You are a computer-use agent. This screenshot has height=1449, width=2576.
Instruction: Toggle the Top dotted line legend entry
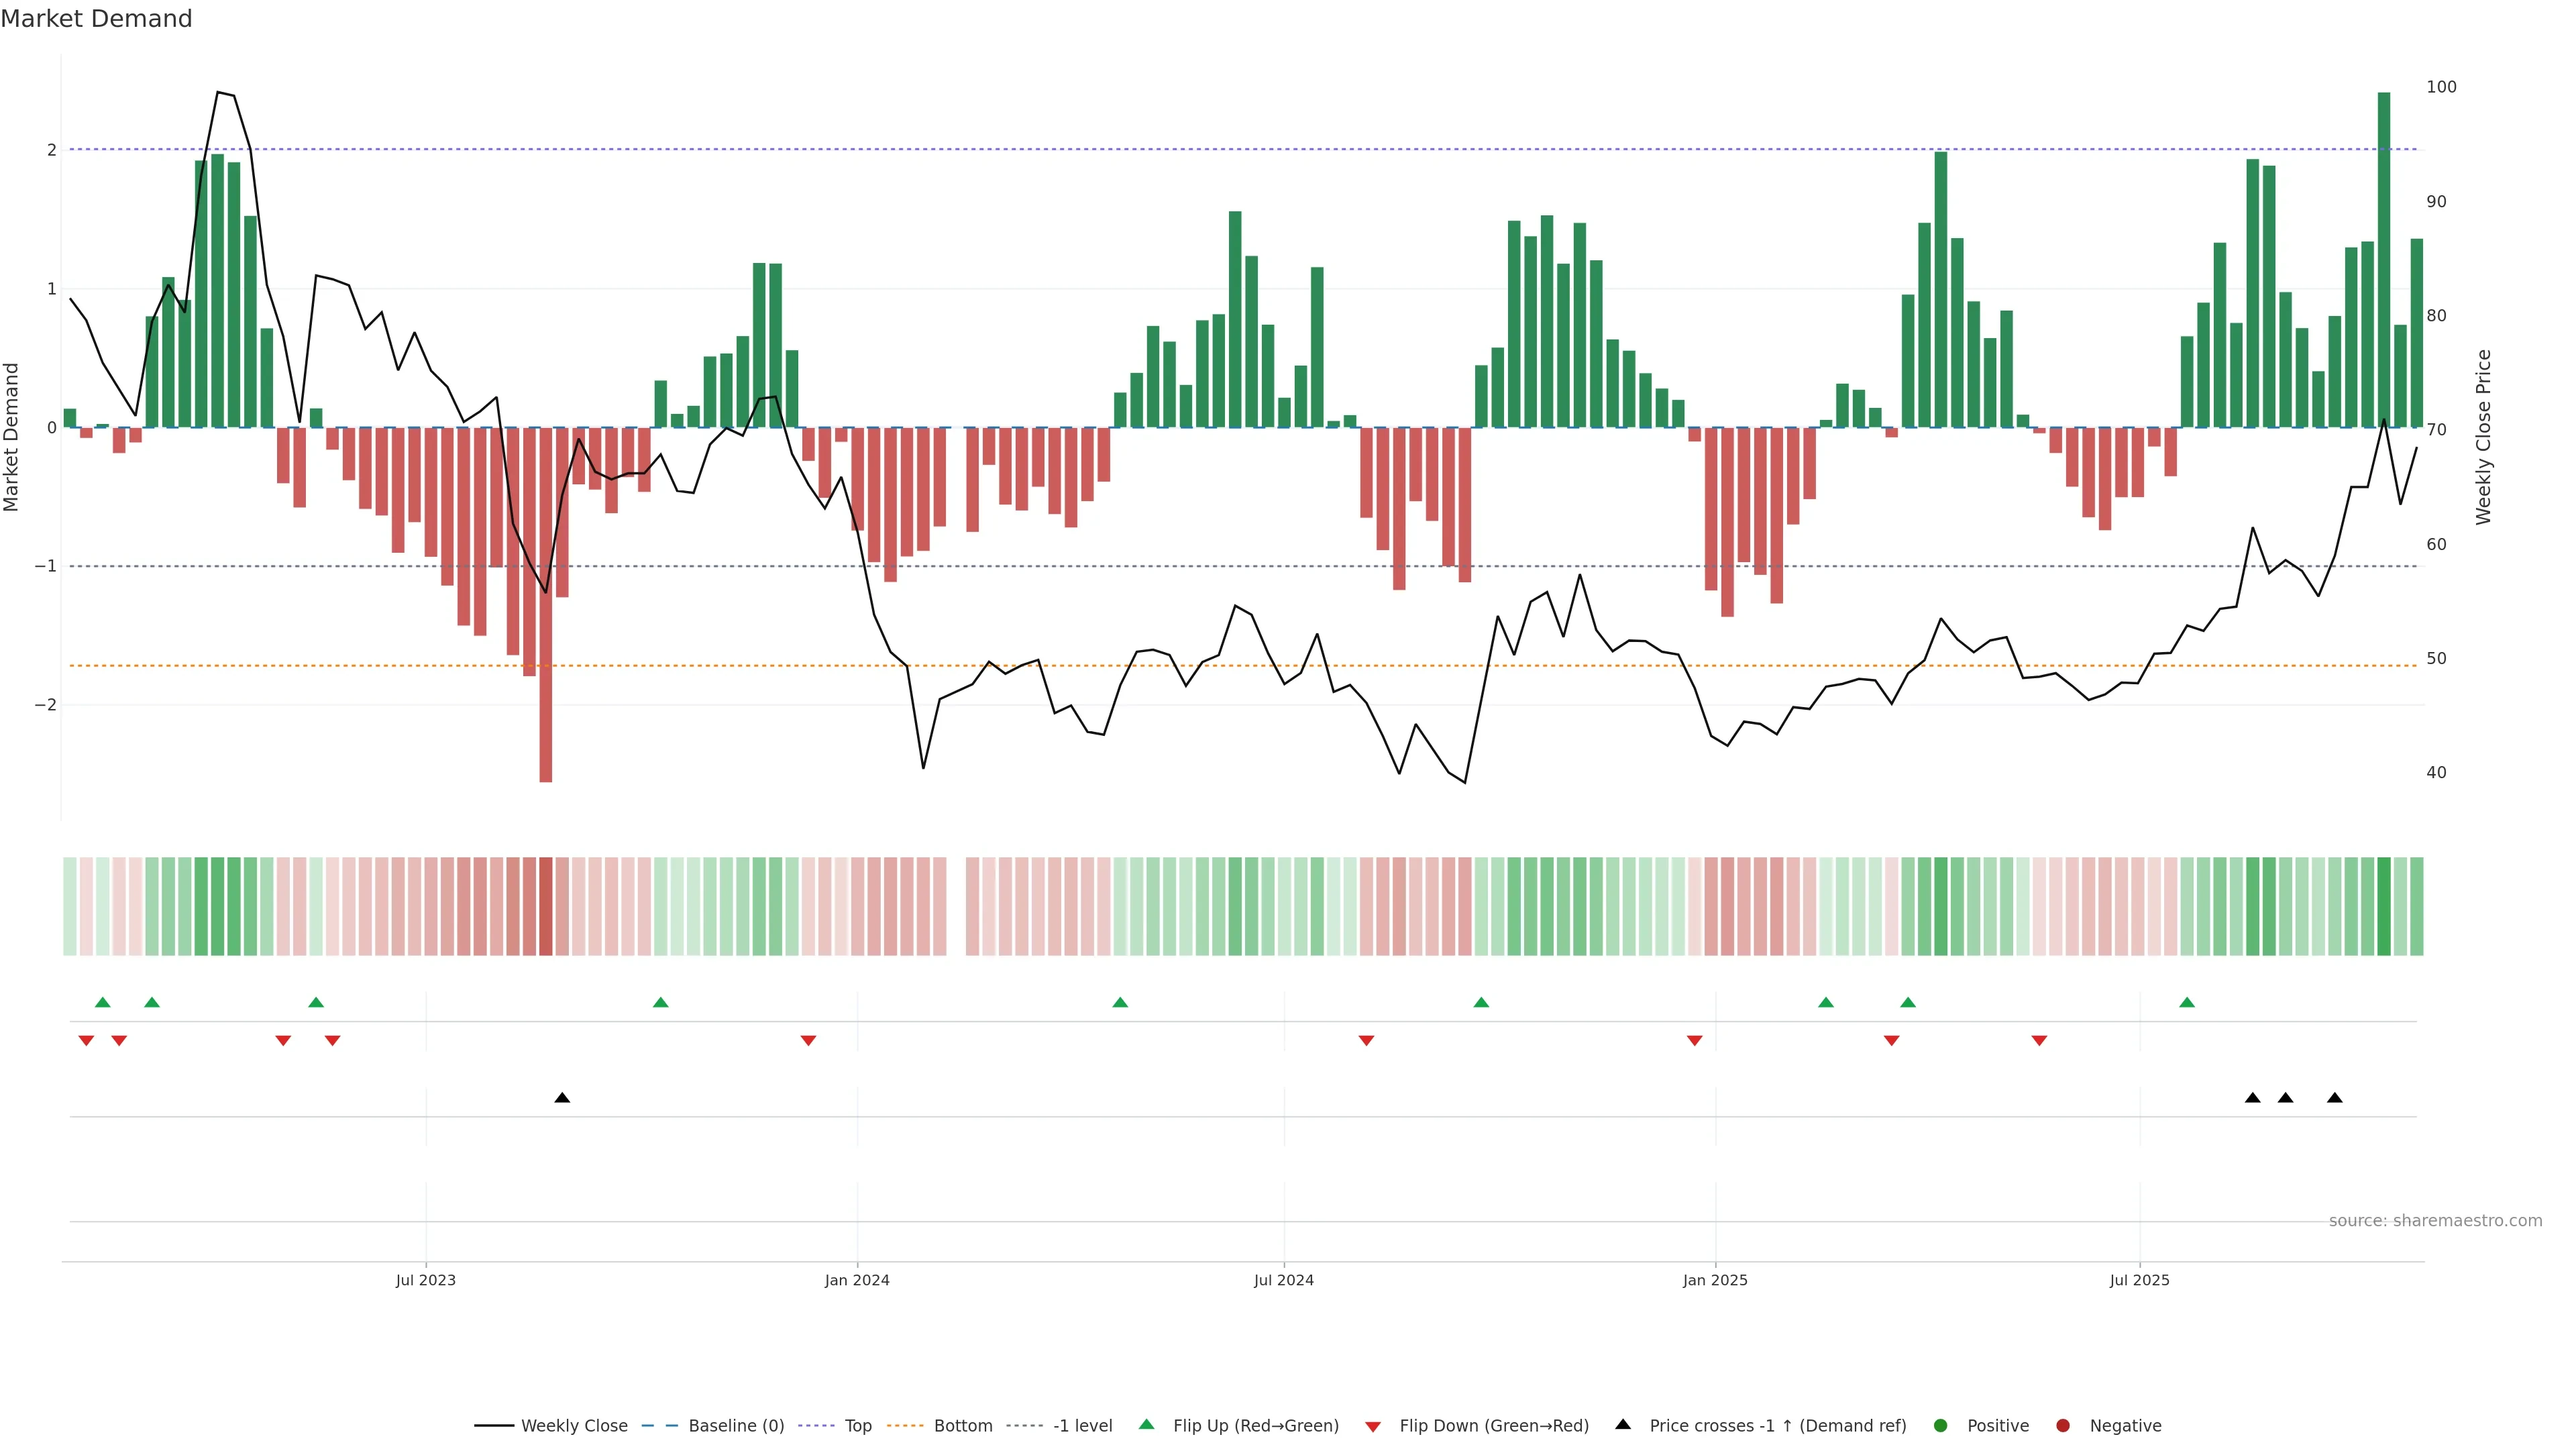[x=857, y=1426]
